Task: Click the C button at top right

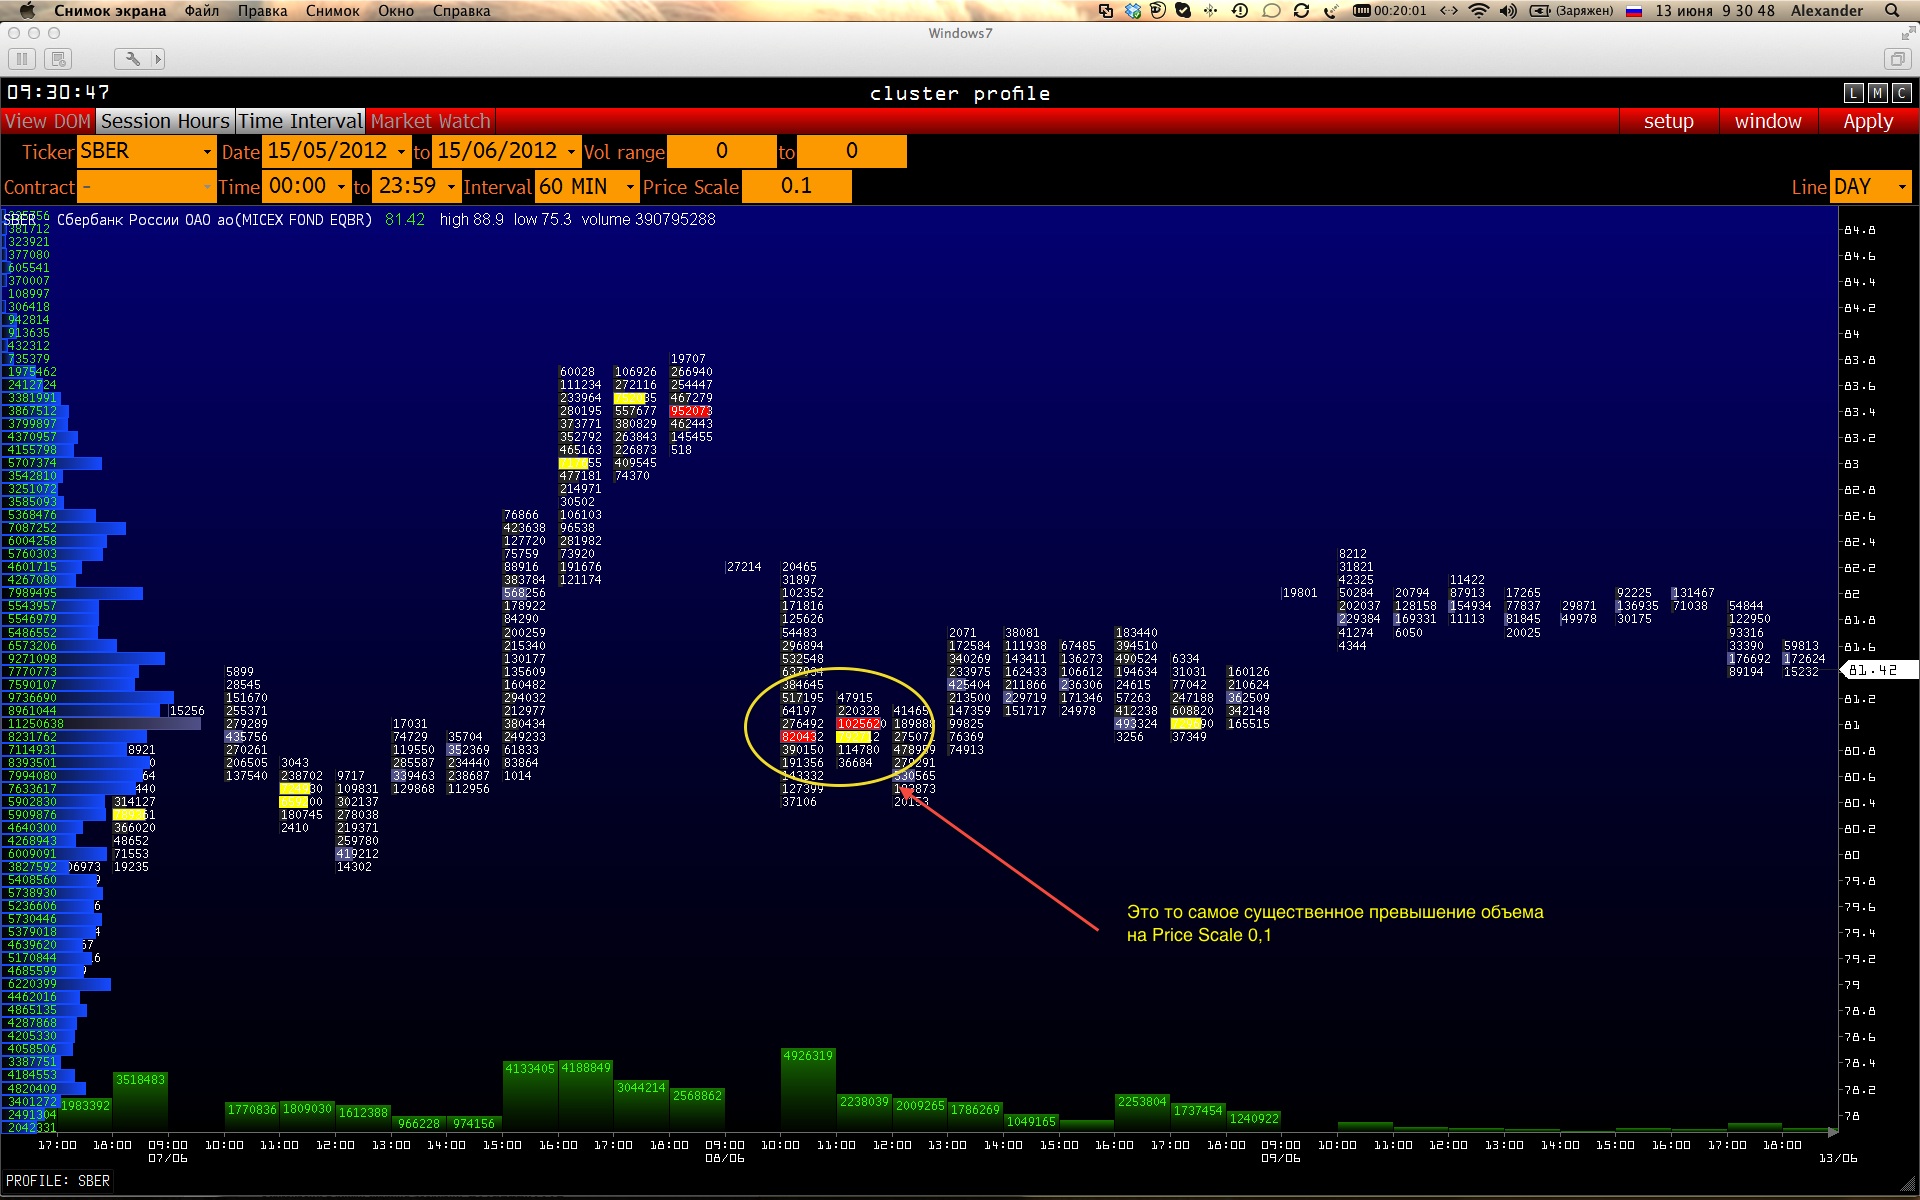Action: pyautogui.click(x=1901, y=93)
